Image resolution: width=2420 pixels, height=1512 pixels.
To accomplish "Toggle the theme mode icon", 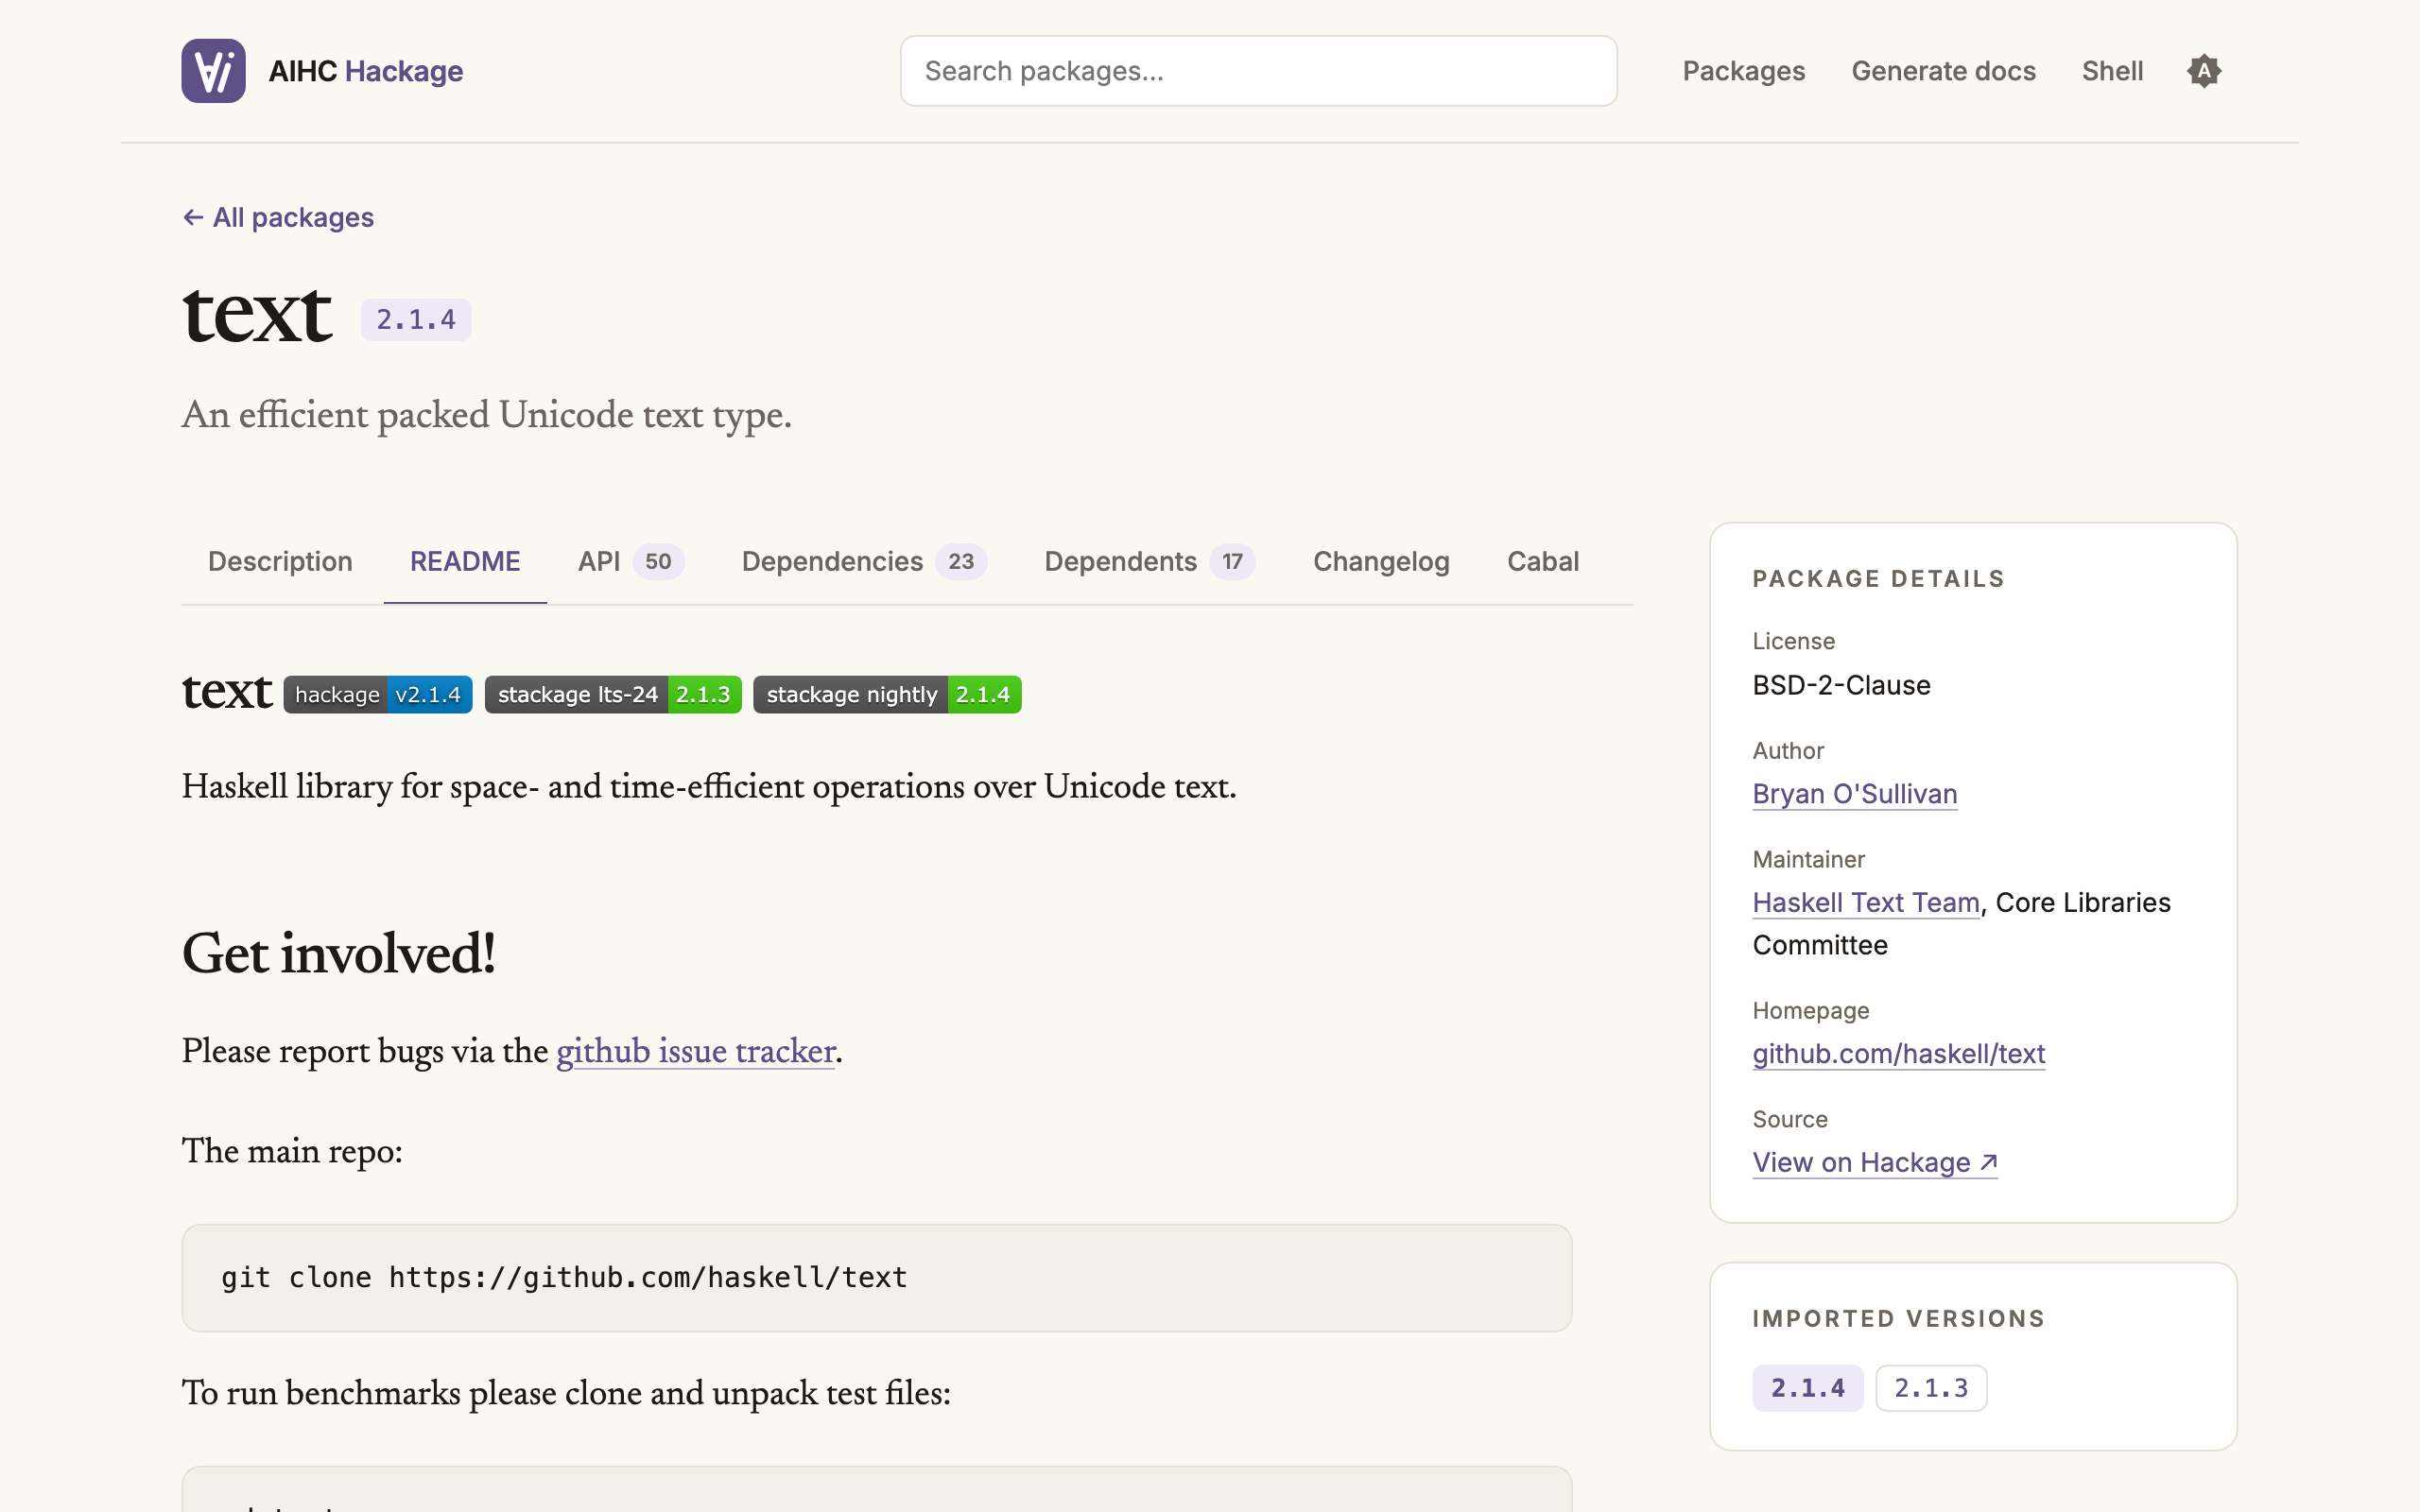I will point(2203,71).
